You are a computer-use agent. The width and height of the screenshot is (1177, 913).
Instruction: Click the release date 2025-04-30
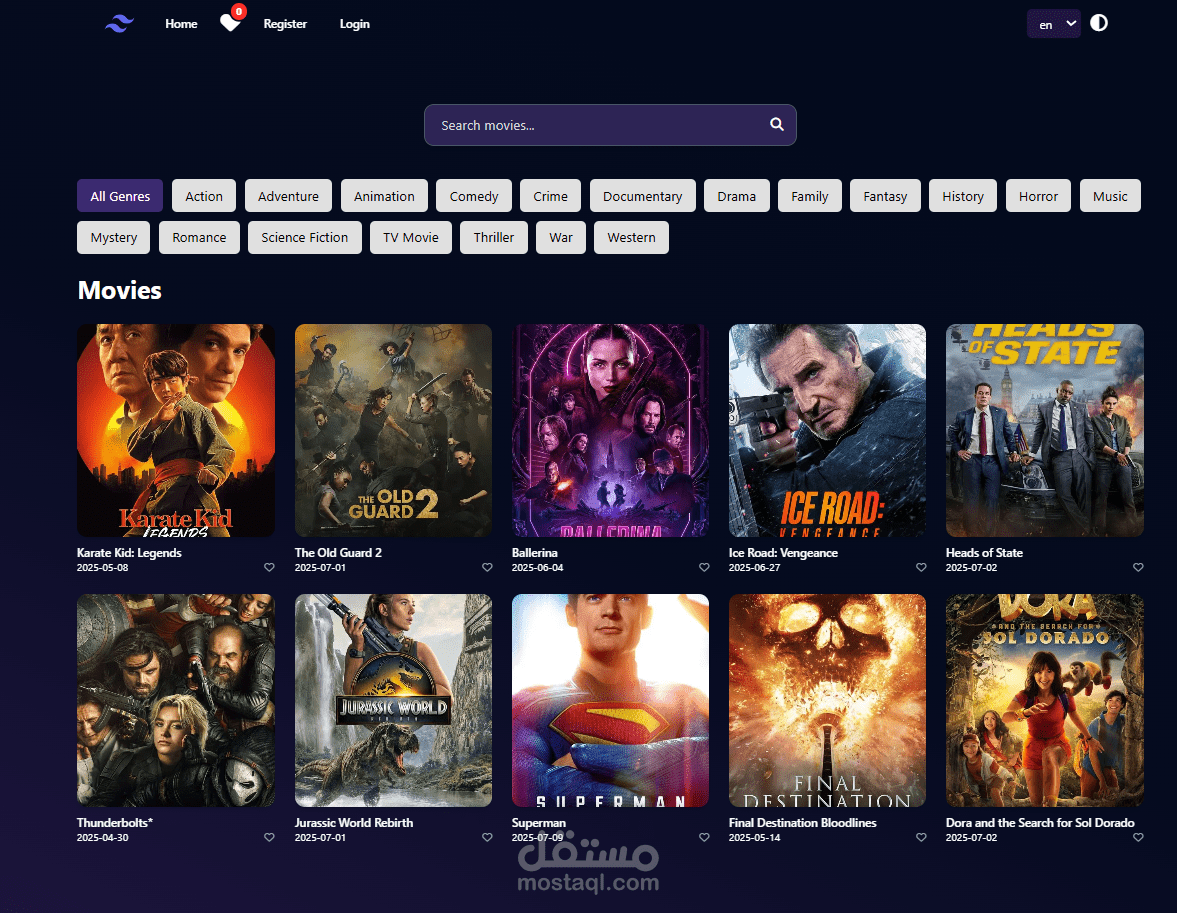tap(102, 837)
